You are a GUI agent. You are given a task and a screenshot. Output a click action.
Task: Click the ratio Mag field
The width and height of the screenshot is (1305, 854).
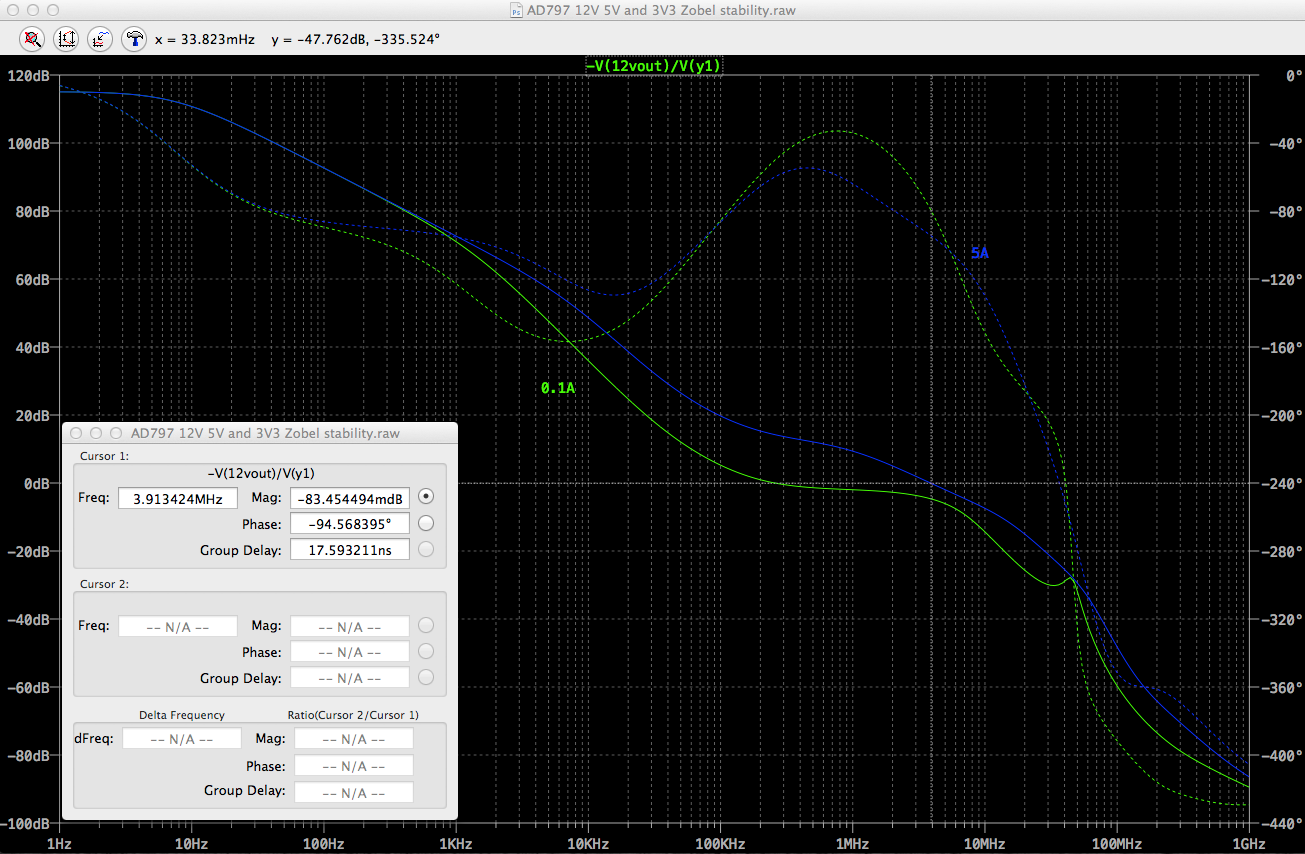[x=354, y=739]
